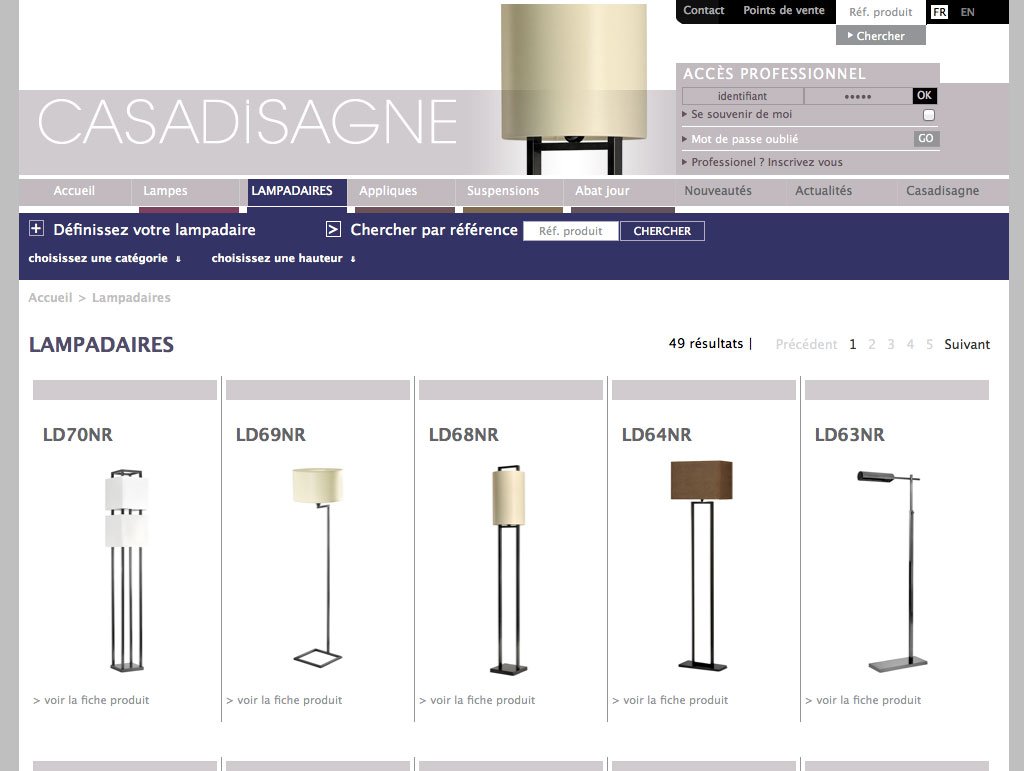Go to results page 3 in the pagination

(x=890, y=344)
